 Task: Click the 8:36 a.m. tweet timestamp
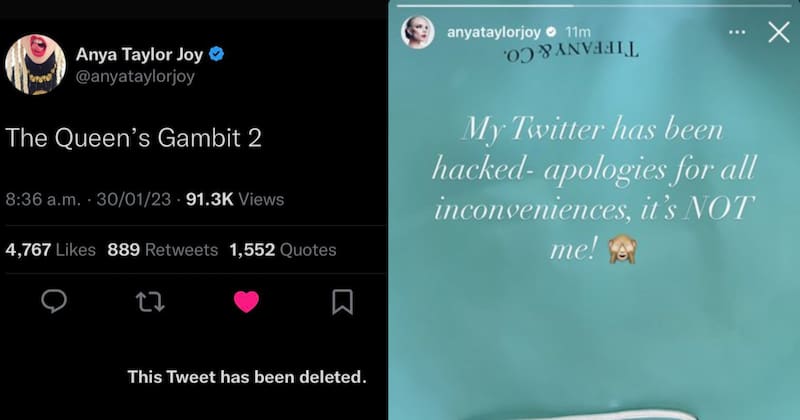click(40, 199)
